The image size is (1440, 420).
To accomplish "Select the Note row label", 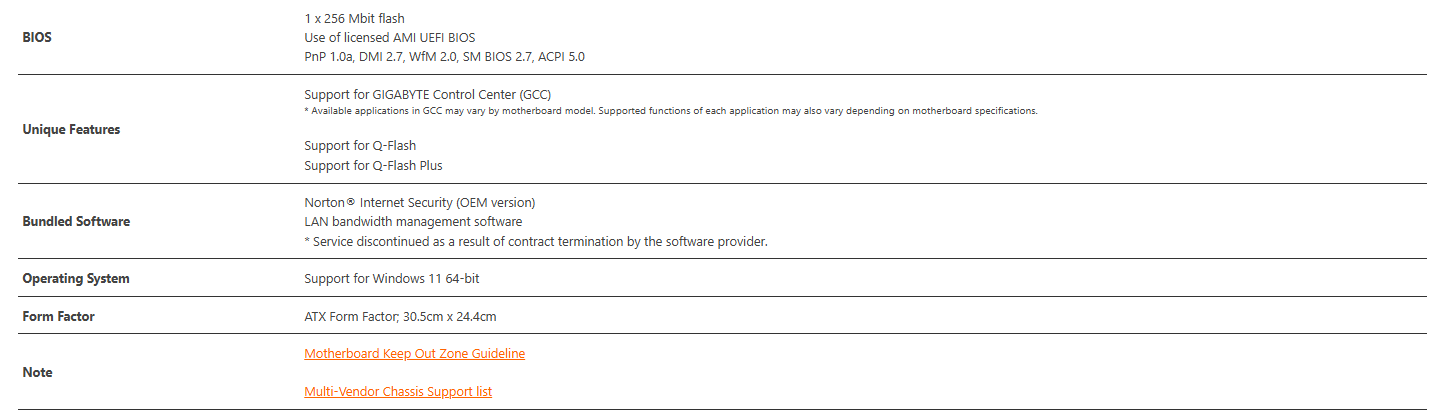I will click(x=37, y=373).
